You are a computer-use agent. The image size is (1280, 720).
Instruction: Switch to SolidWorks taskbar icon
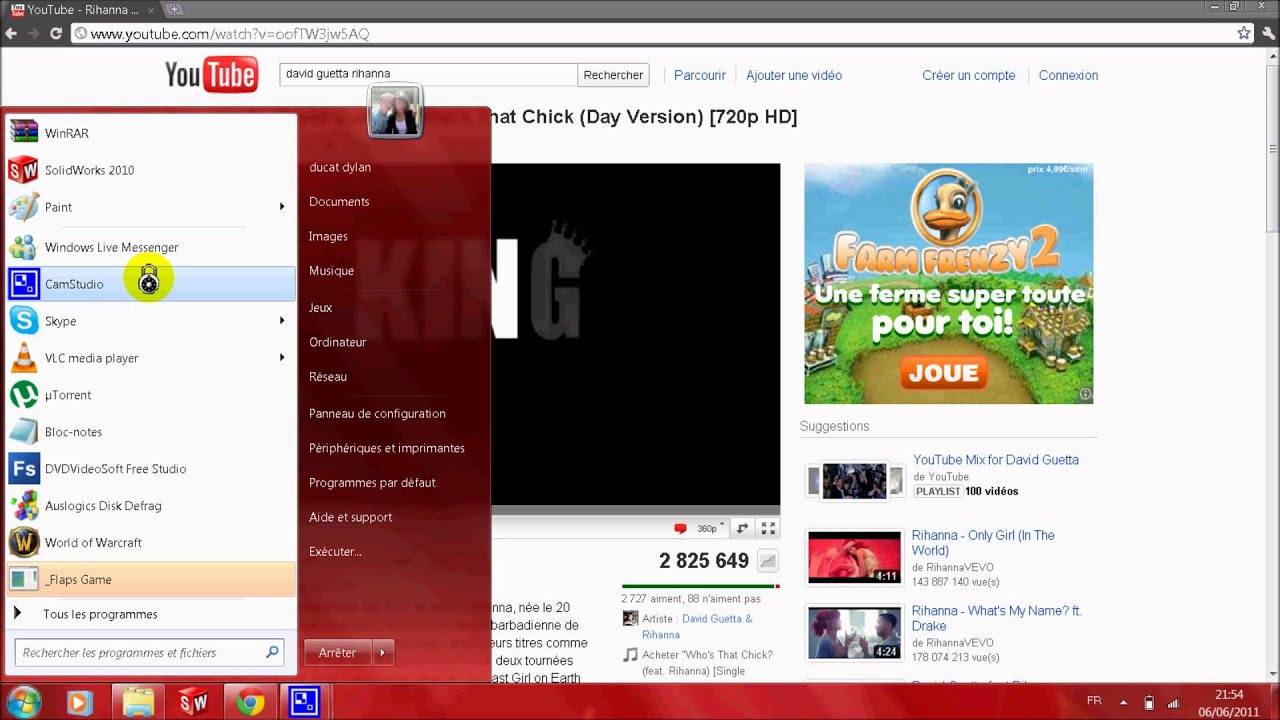tap(193, 702)
